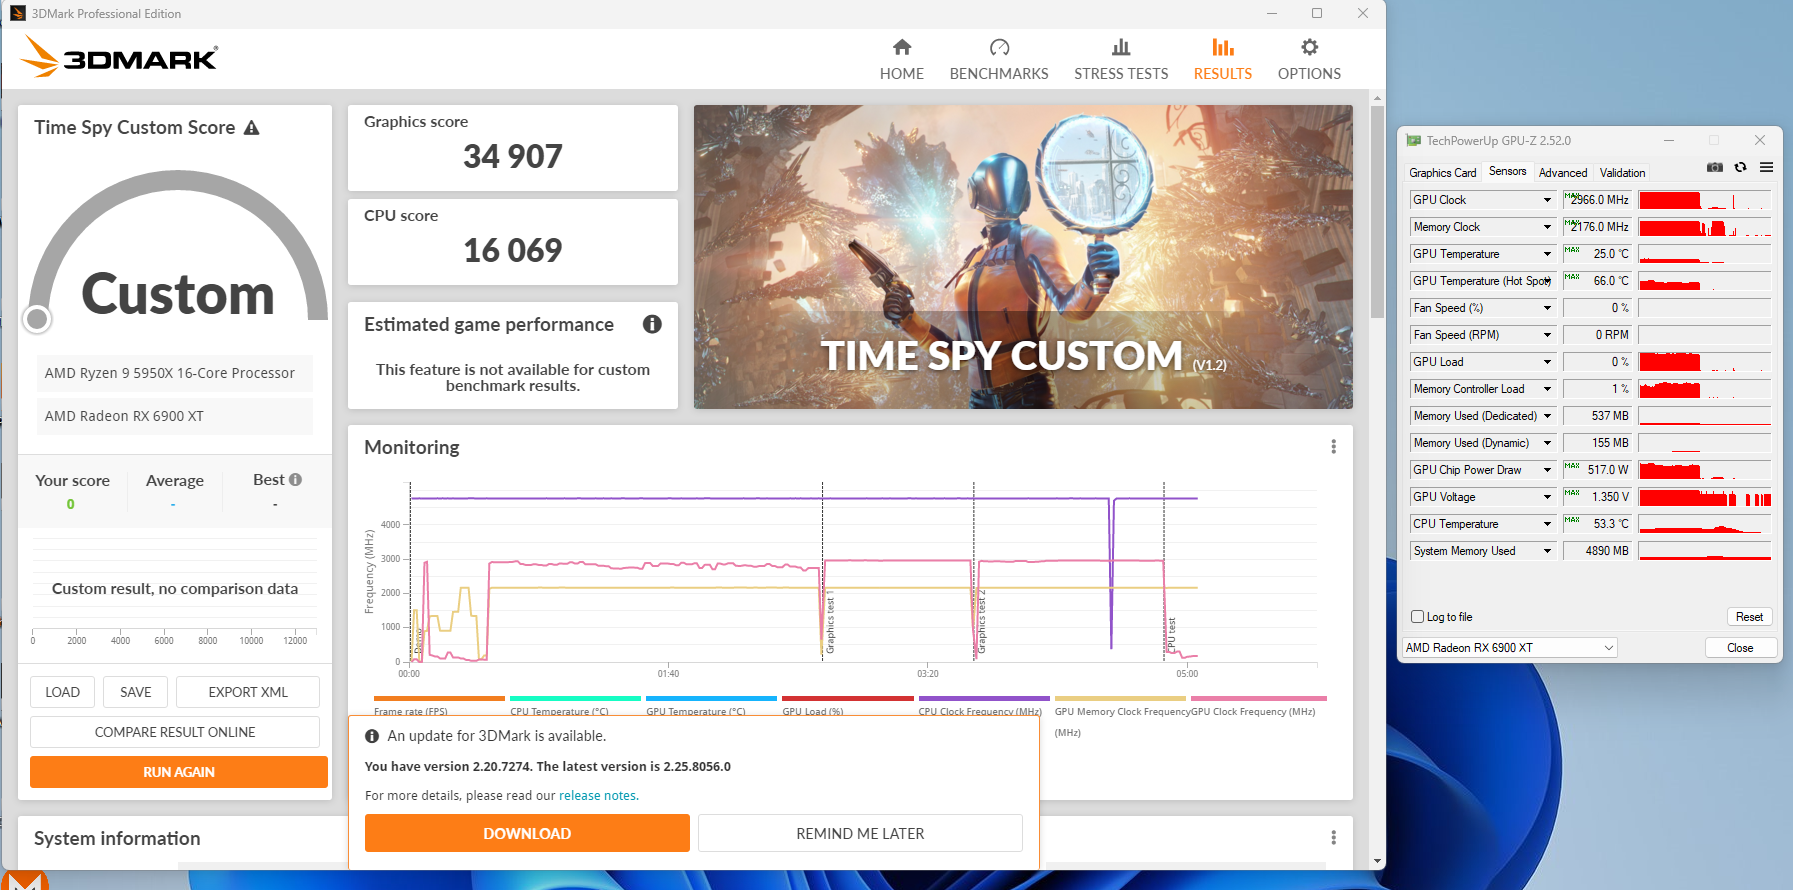1793x890 pixels.
Task: Click the CPU score value 16 069
Action: (513, 250)
